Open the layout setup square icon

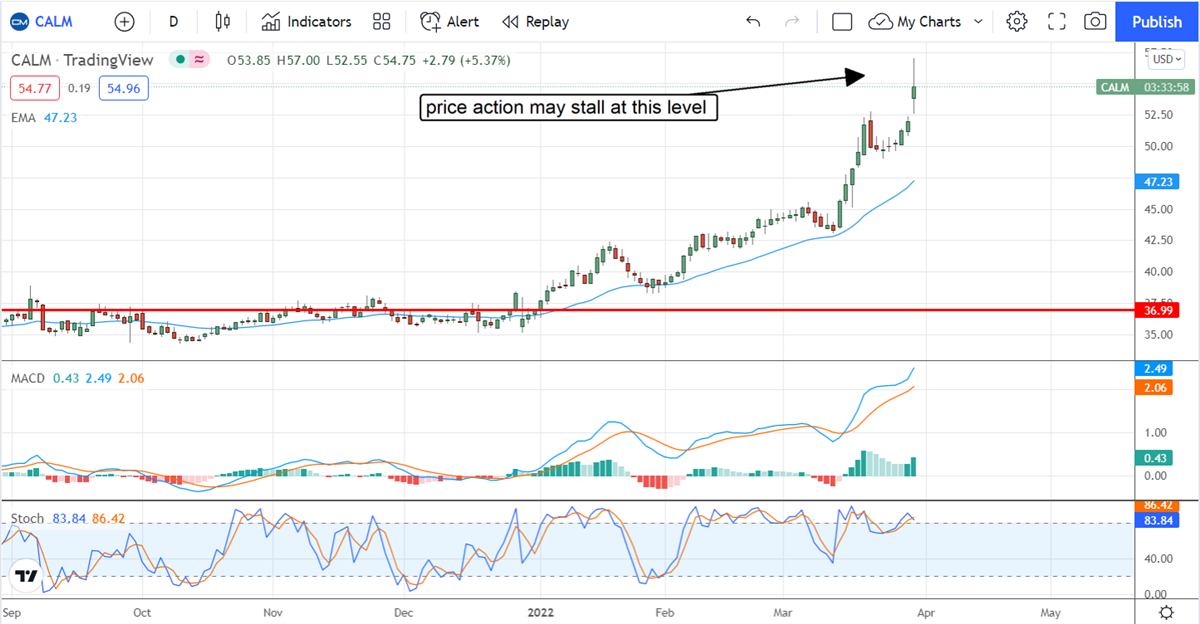842,21
